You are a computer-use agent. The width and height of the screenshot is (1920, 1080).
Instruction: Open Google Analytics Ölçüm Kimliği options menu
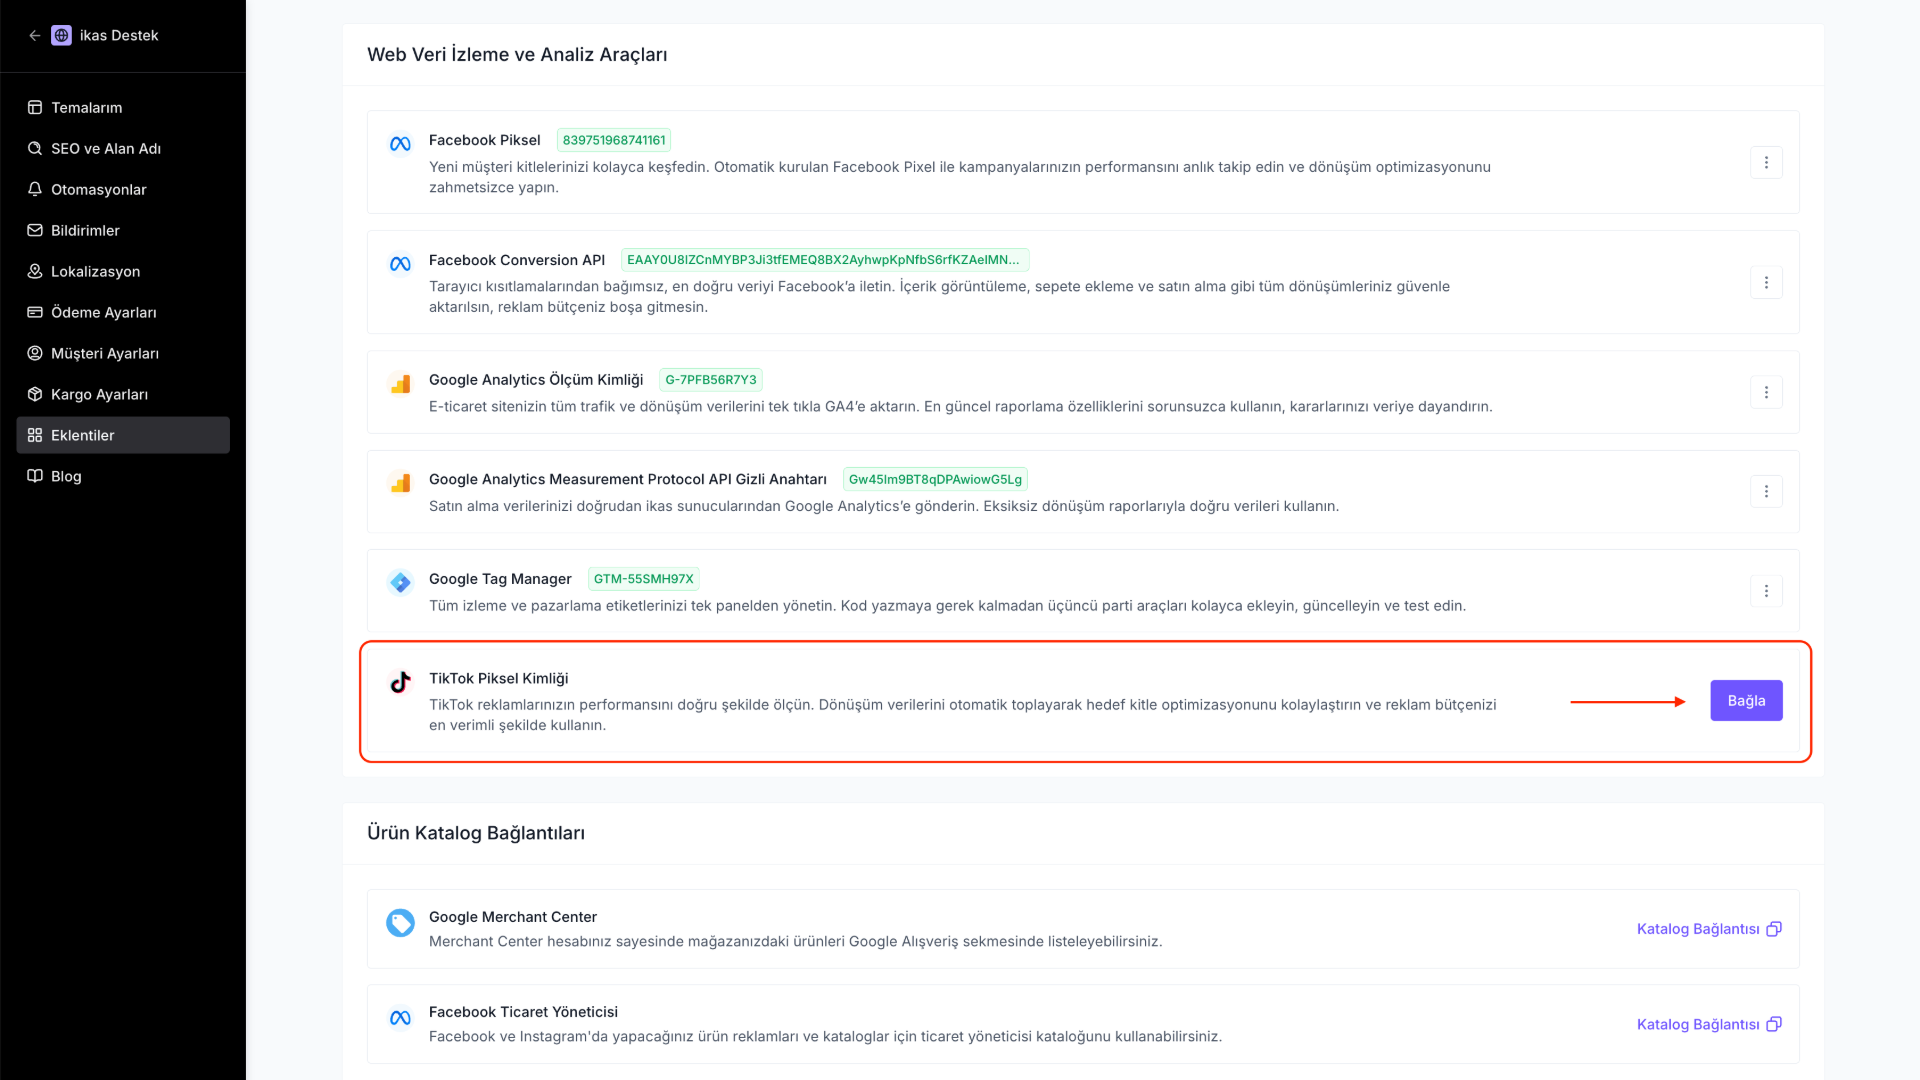(x=1766, y=392)
